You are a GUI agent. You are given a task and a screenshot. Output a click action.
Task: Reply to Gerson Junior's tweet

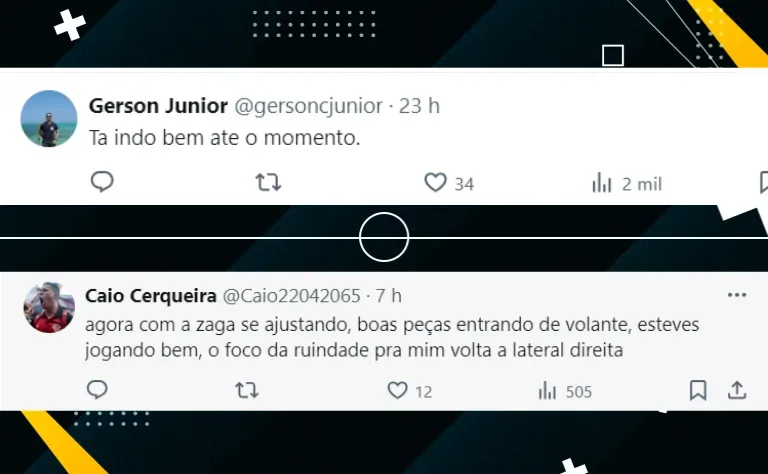pyautogui.click(x=102, y=182)
